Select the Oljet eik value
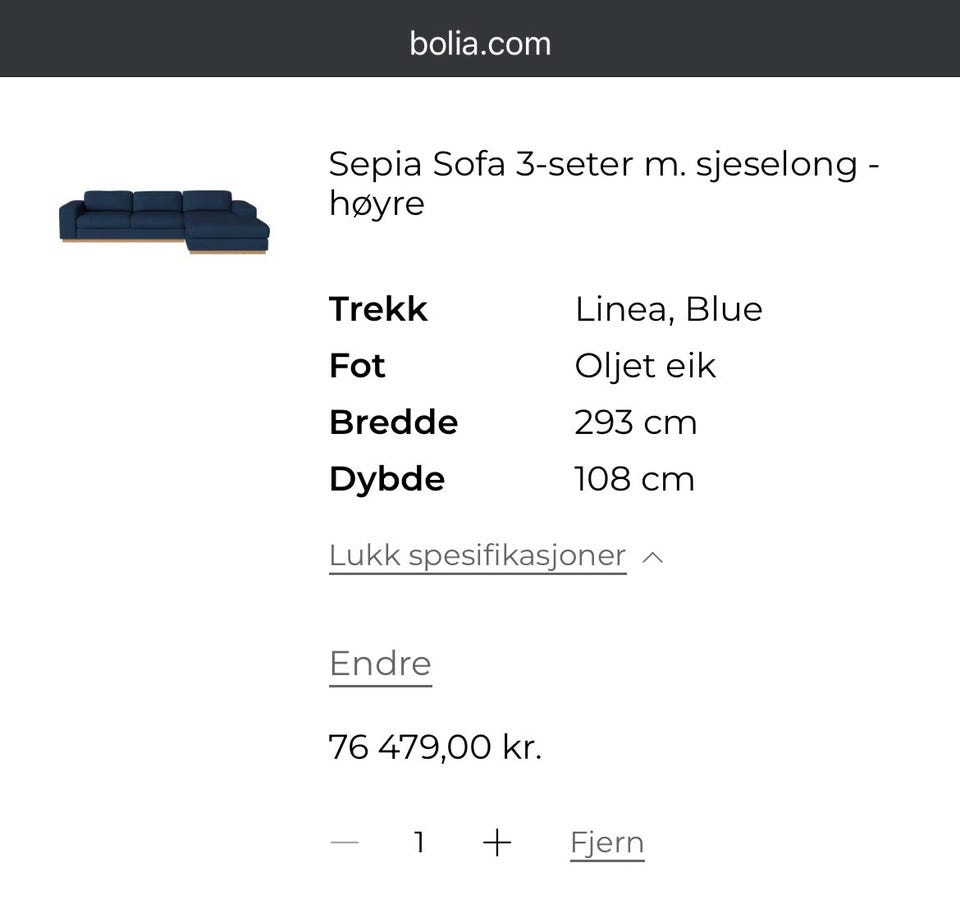The width and height of the screenshot is (960, 913). 645,366
